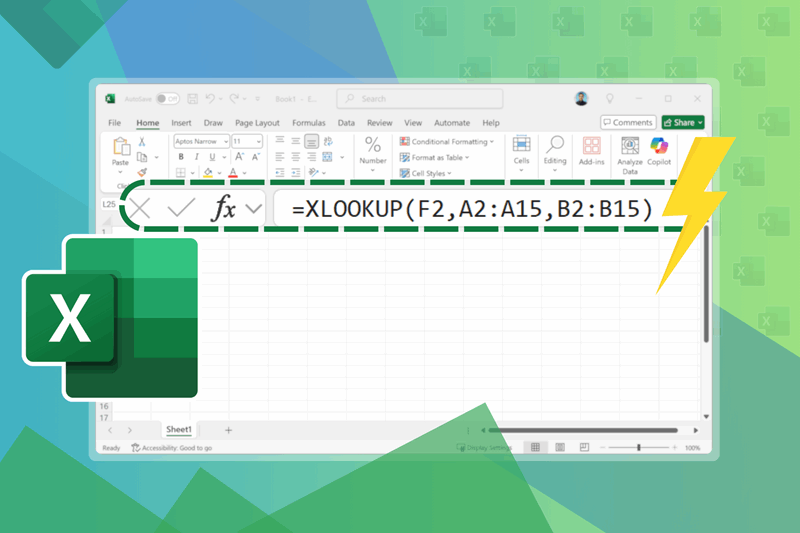Viewport: 800px width, 533px height.
Task: Click the Add-ins icon
Action: coord(592,148)
